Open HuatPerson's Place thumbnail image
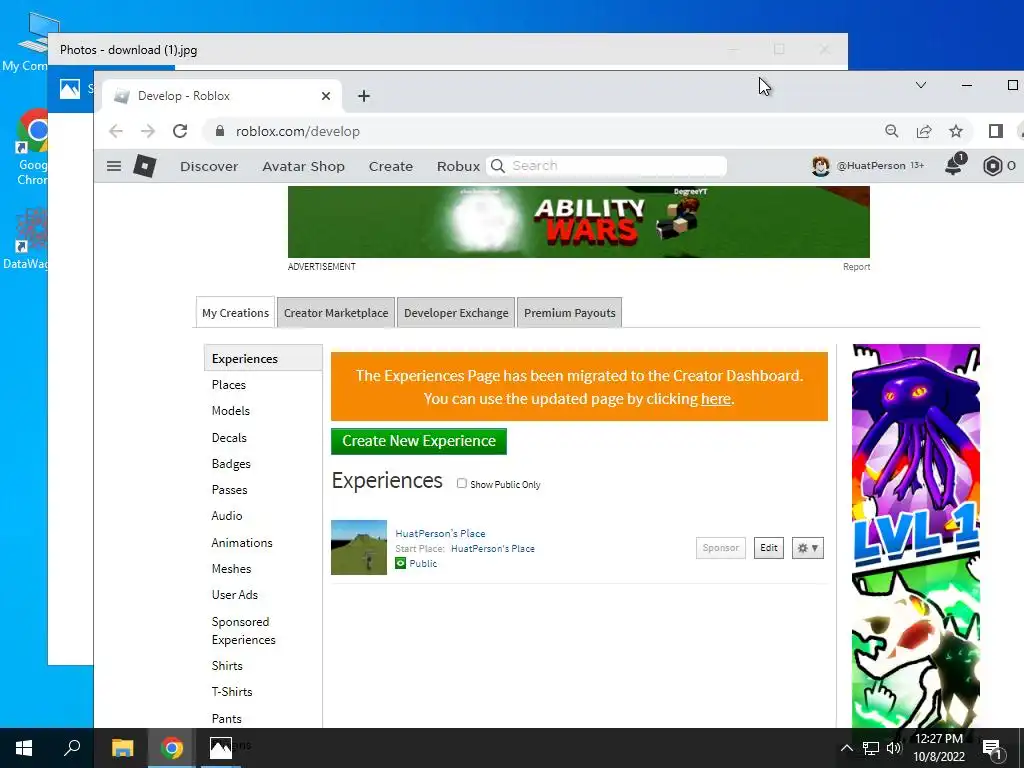The width and height of the screenshot is (1024, 768). 359,547
